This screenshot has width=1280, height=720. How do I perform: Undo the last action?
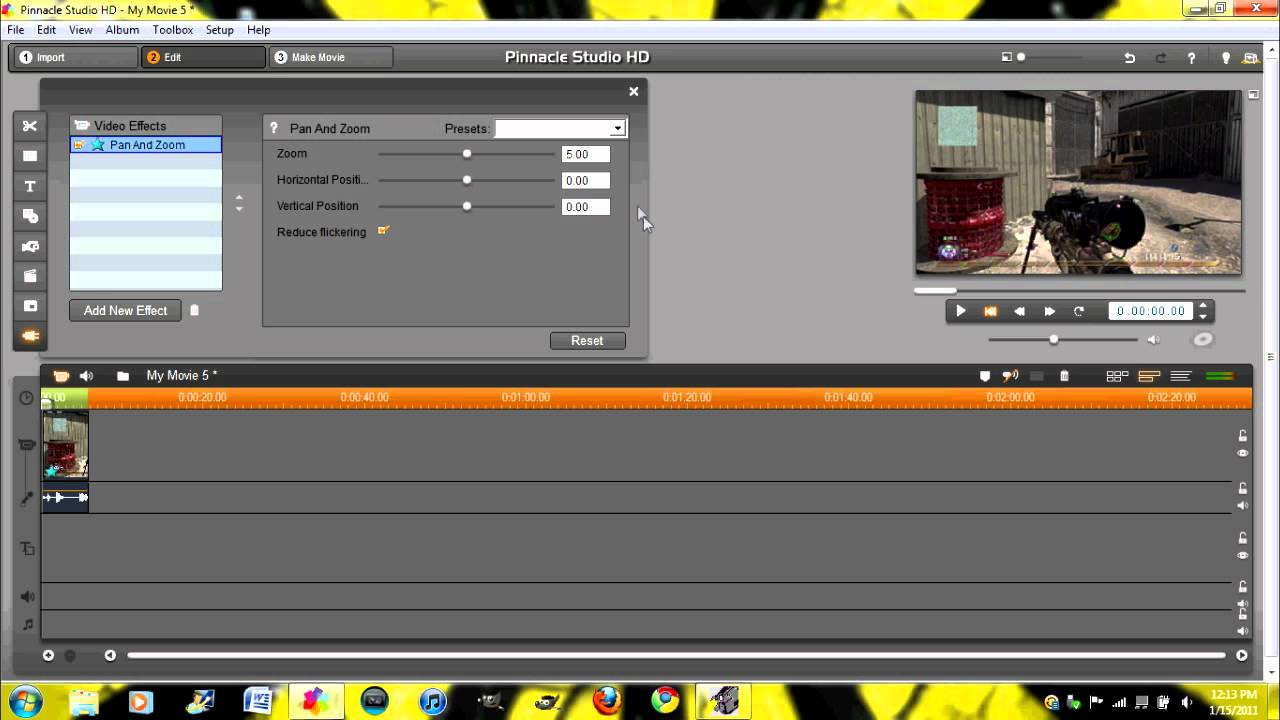1129,58
